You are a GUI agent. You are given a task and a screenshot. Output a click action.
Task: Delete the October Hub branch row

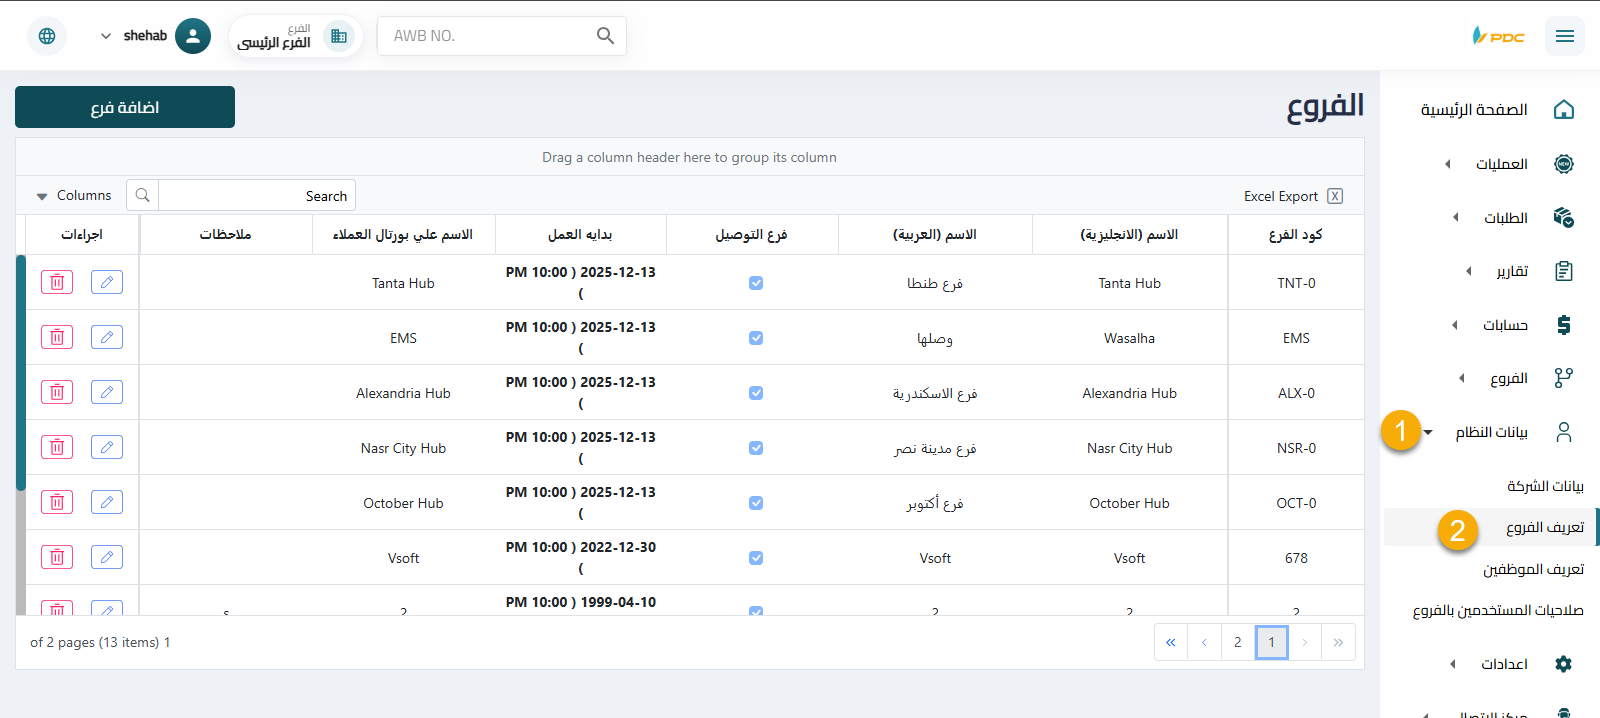tap(57, 502)
